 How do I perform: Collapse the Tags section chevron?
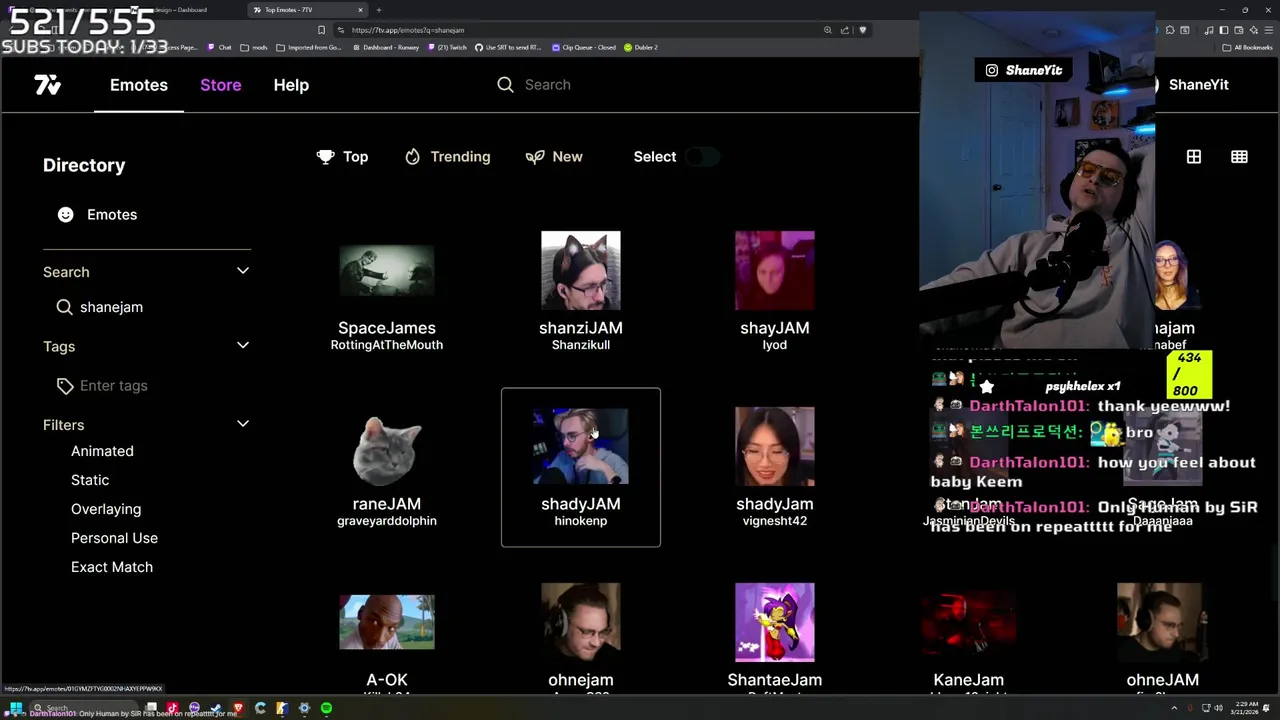click(x=242, y=345)
